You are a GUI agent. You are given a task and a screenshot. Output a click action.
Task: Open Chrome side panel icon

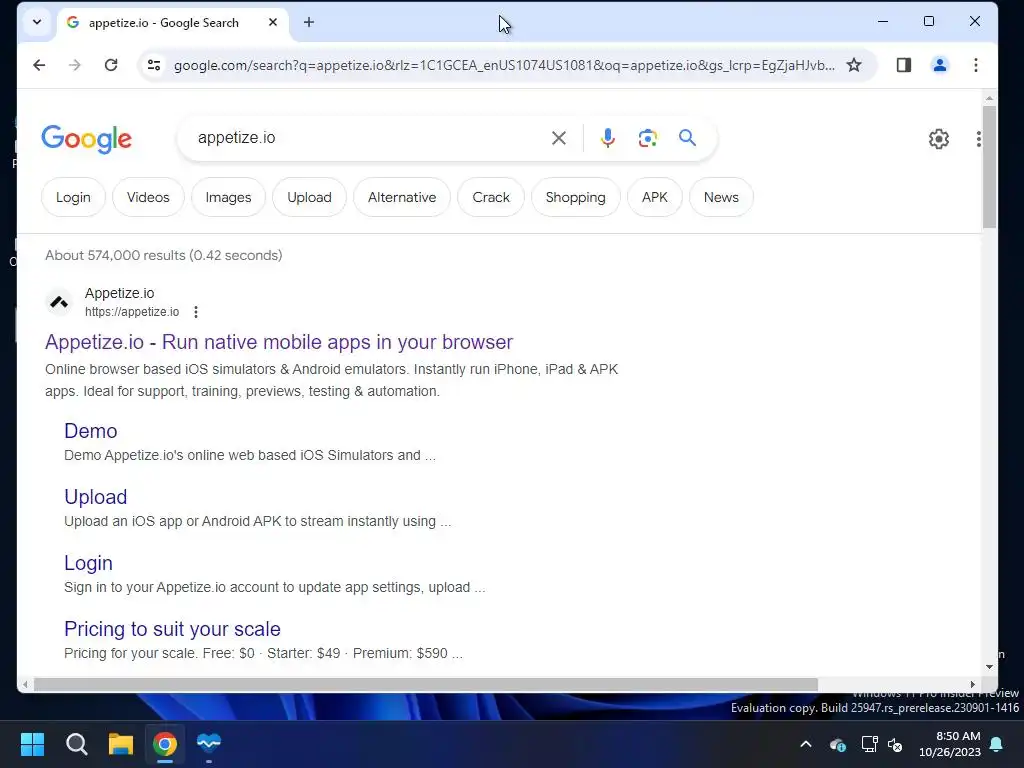[903, 65]
